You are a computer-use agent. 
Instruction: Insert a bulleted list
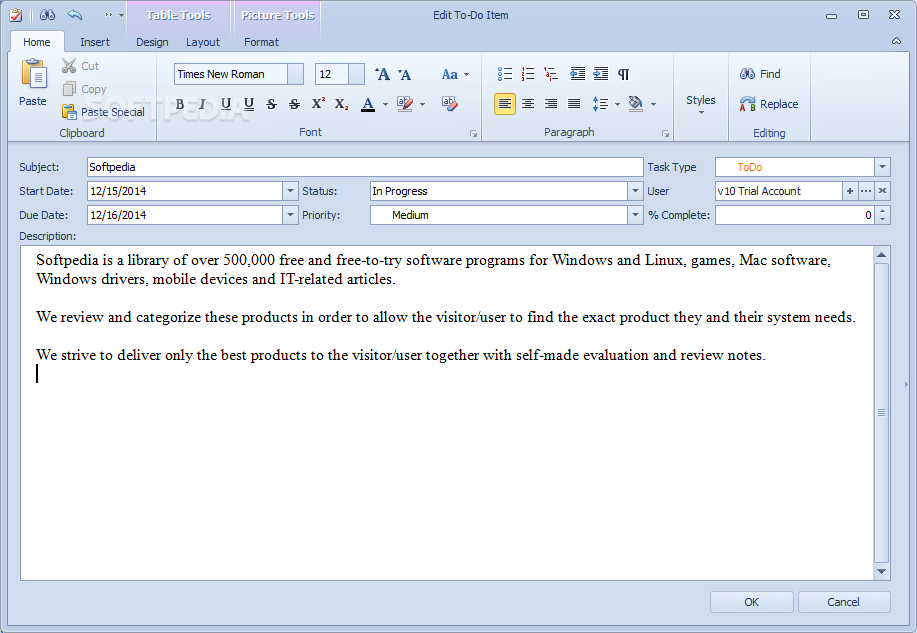[x=505, y=74]
